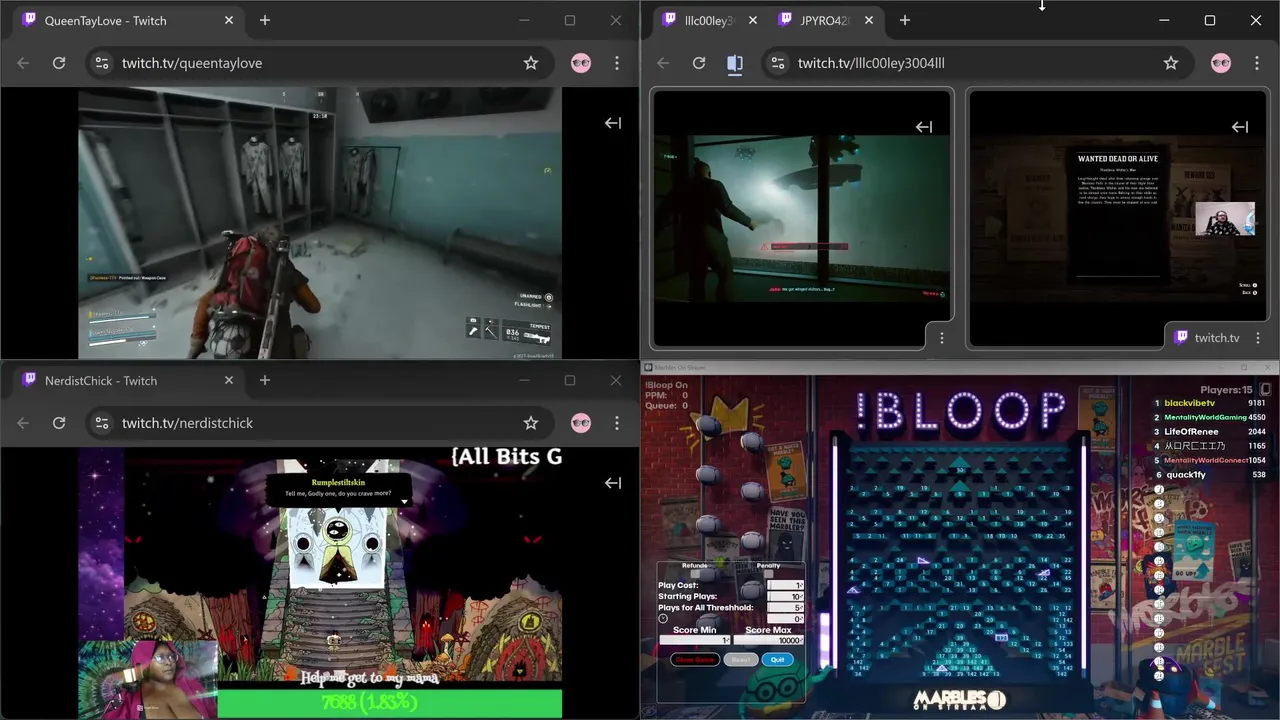Open a new tab in NerdistChick window
This screenshot has height=720, width=1280.
point(265,380)
